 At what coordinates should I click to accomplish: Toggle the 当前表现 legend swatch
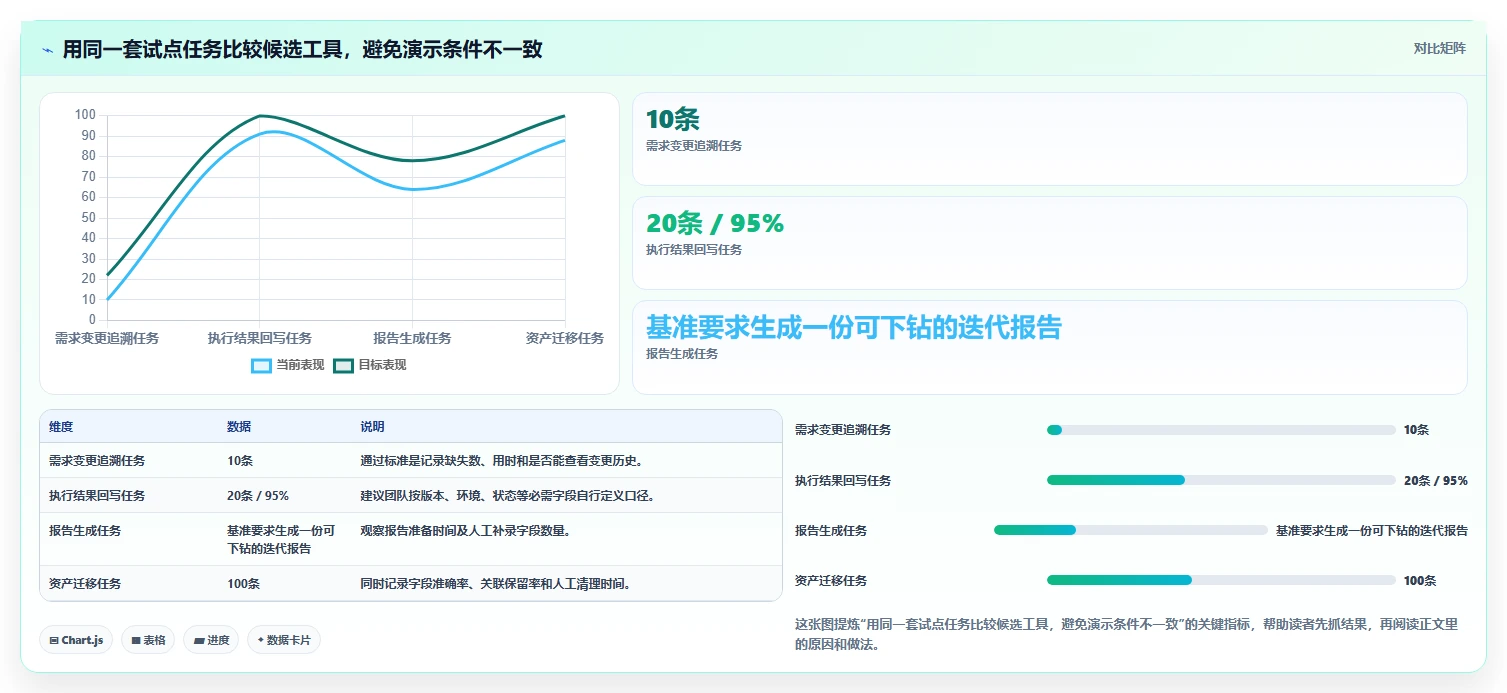click(262, 365)
